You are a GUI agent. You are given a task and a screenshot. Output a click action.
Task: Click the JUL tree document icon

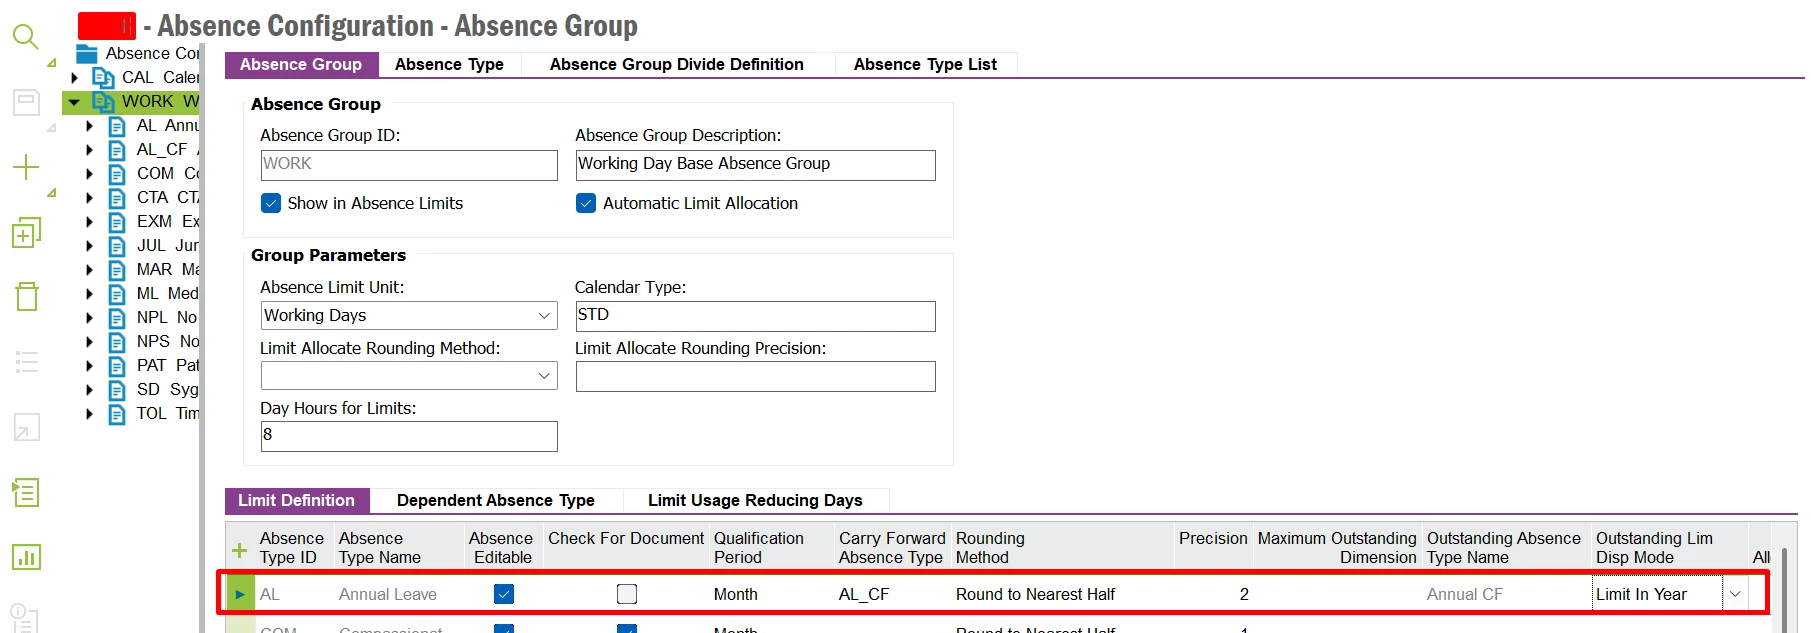(x=117, y=246)
